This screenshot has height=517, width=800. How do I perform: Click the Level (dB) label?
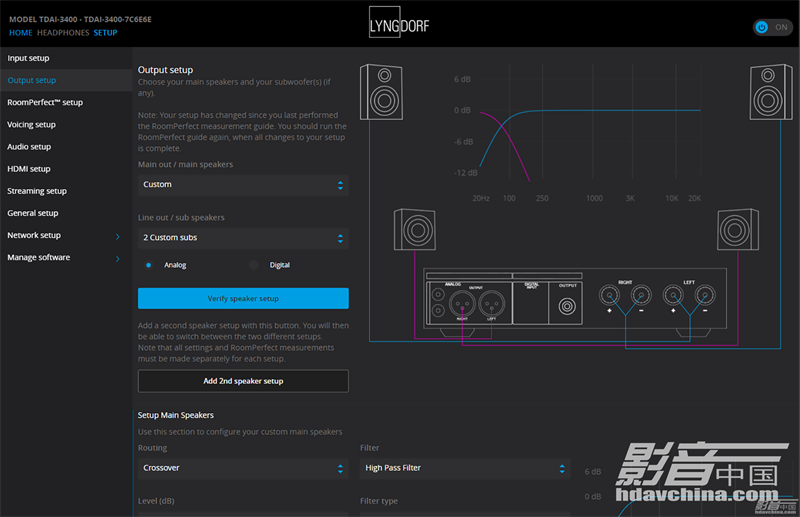(156, 501)
